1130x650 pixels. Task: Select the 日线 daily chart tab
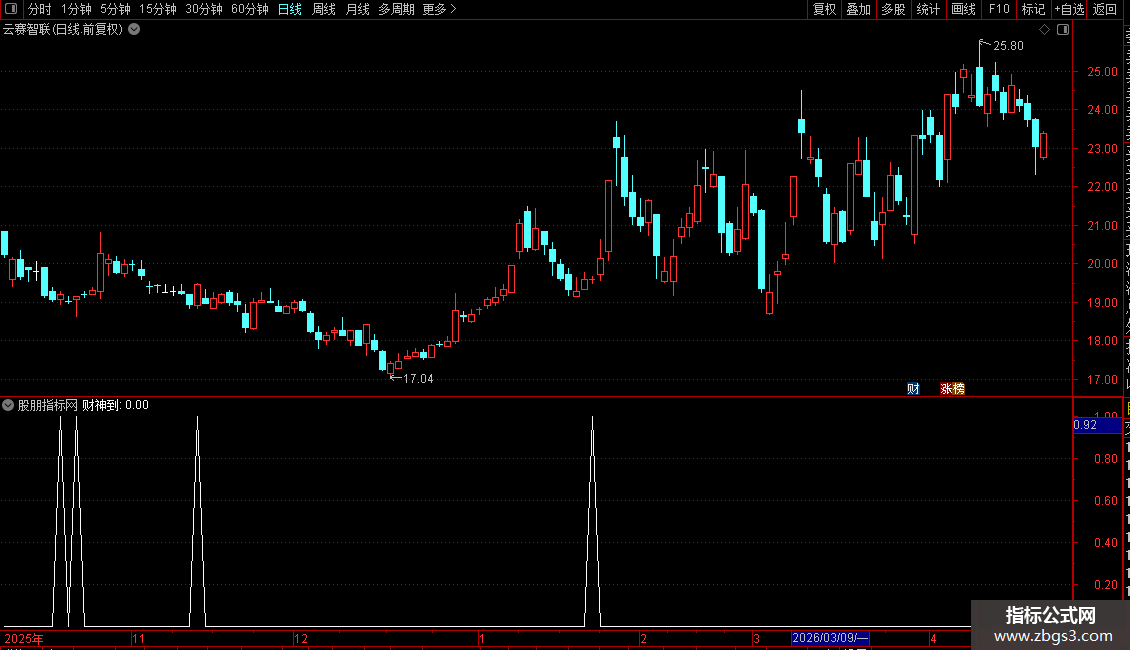pos(290,9)
